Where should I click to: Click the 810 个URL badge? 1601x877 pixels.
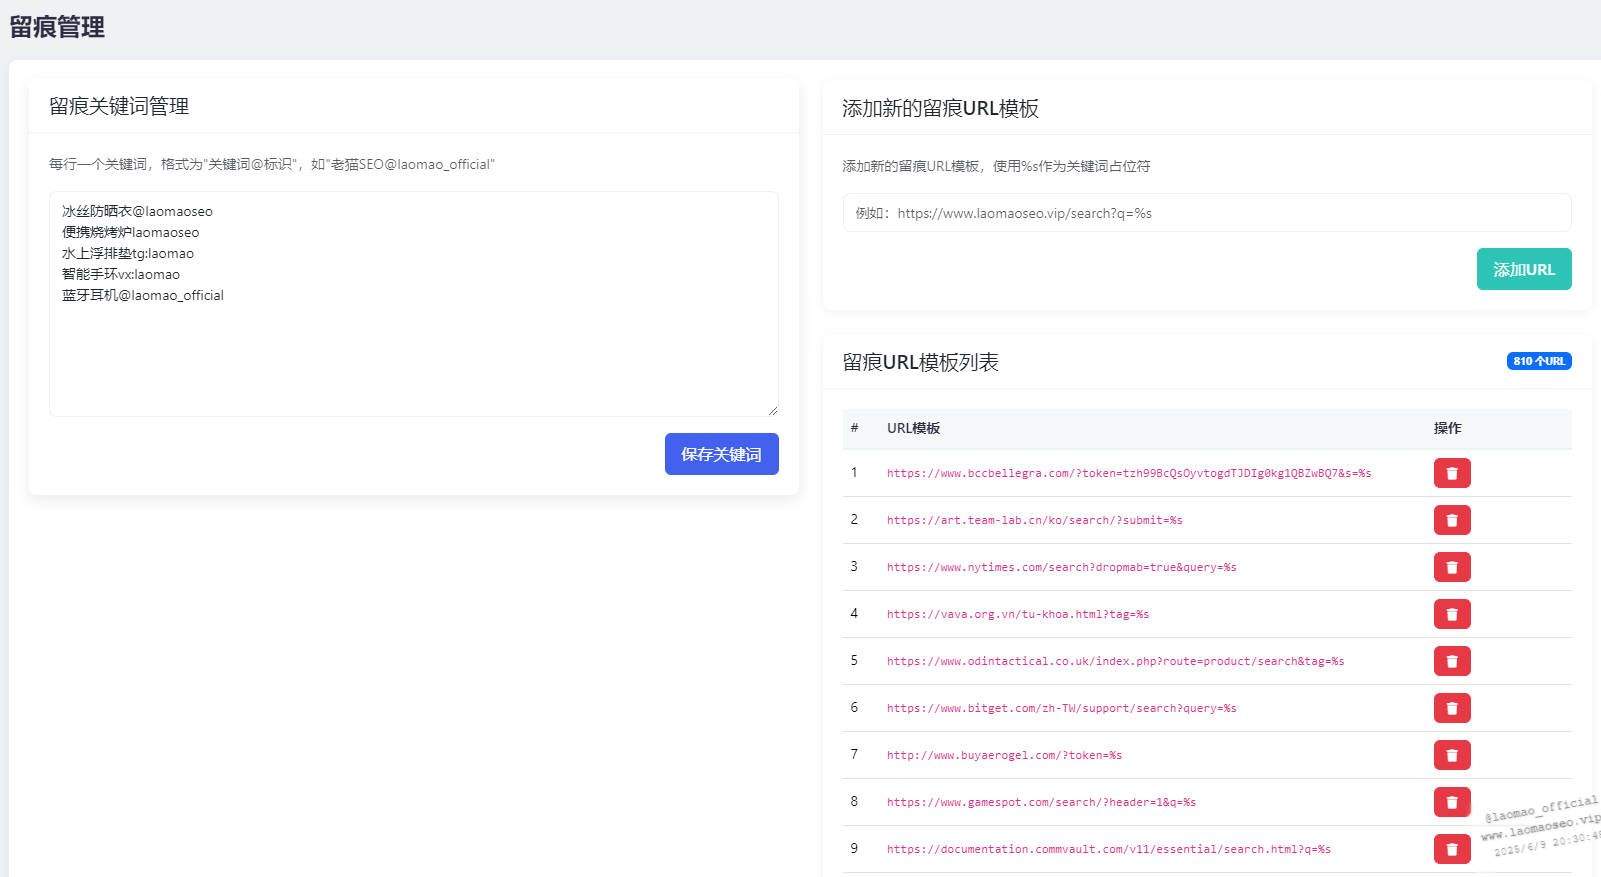[1539, 361]
